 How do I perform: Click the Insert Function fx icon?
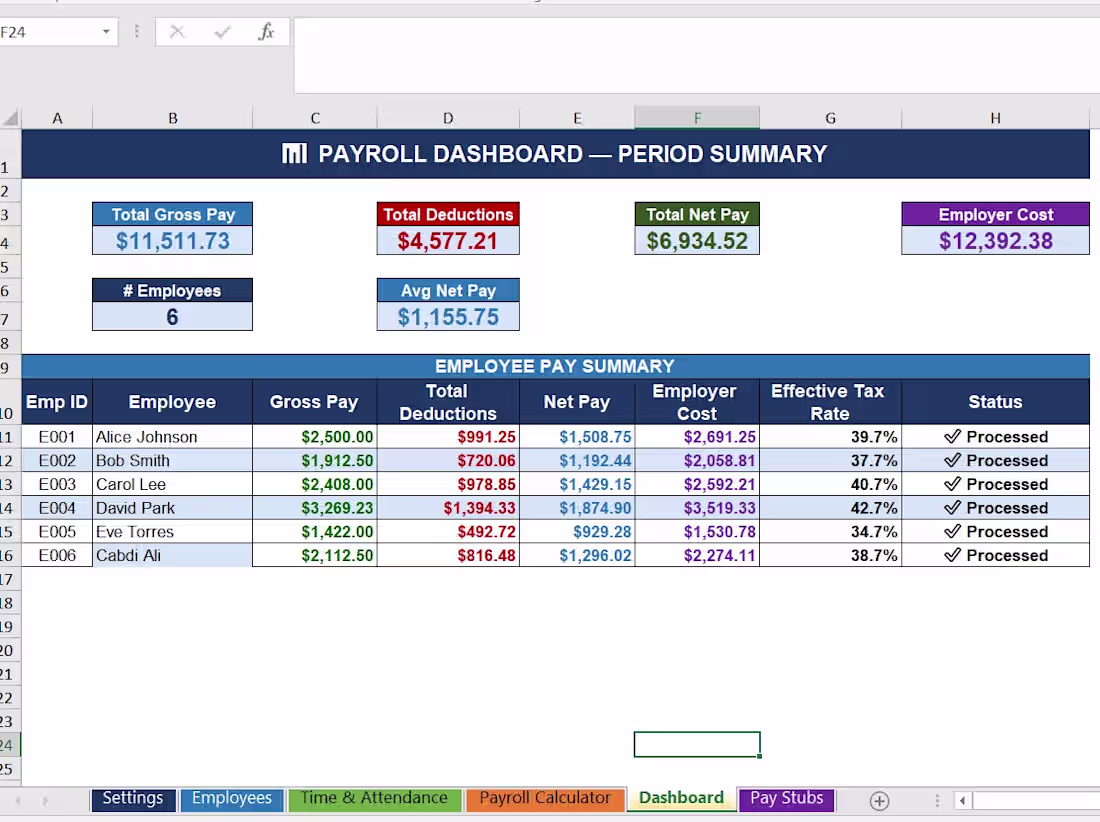pos(266,32)
